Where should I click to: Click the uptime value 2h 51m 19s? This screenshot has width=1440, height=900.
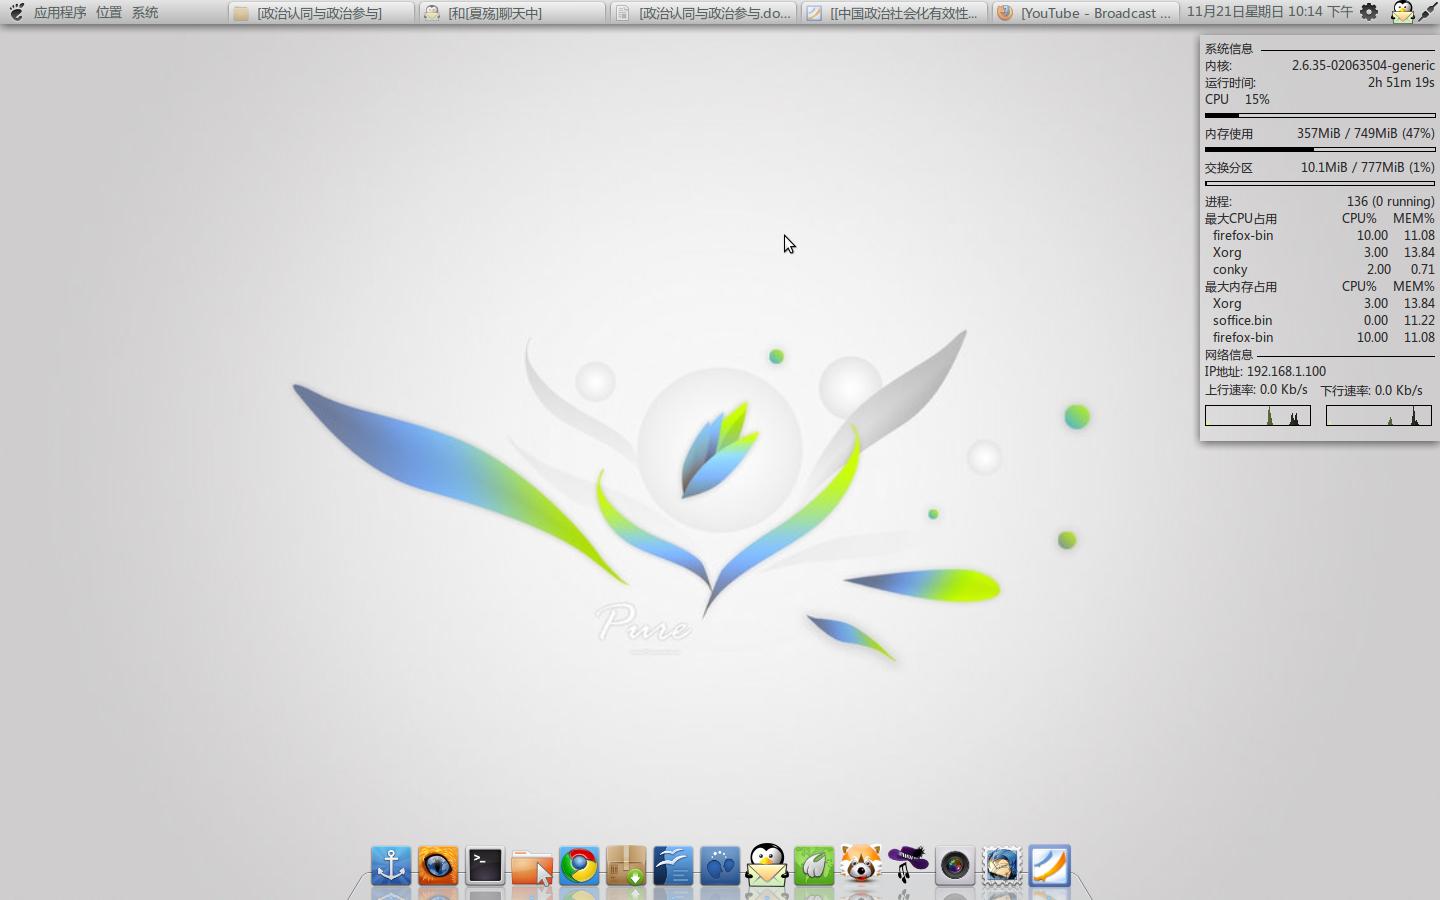1401,83
